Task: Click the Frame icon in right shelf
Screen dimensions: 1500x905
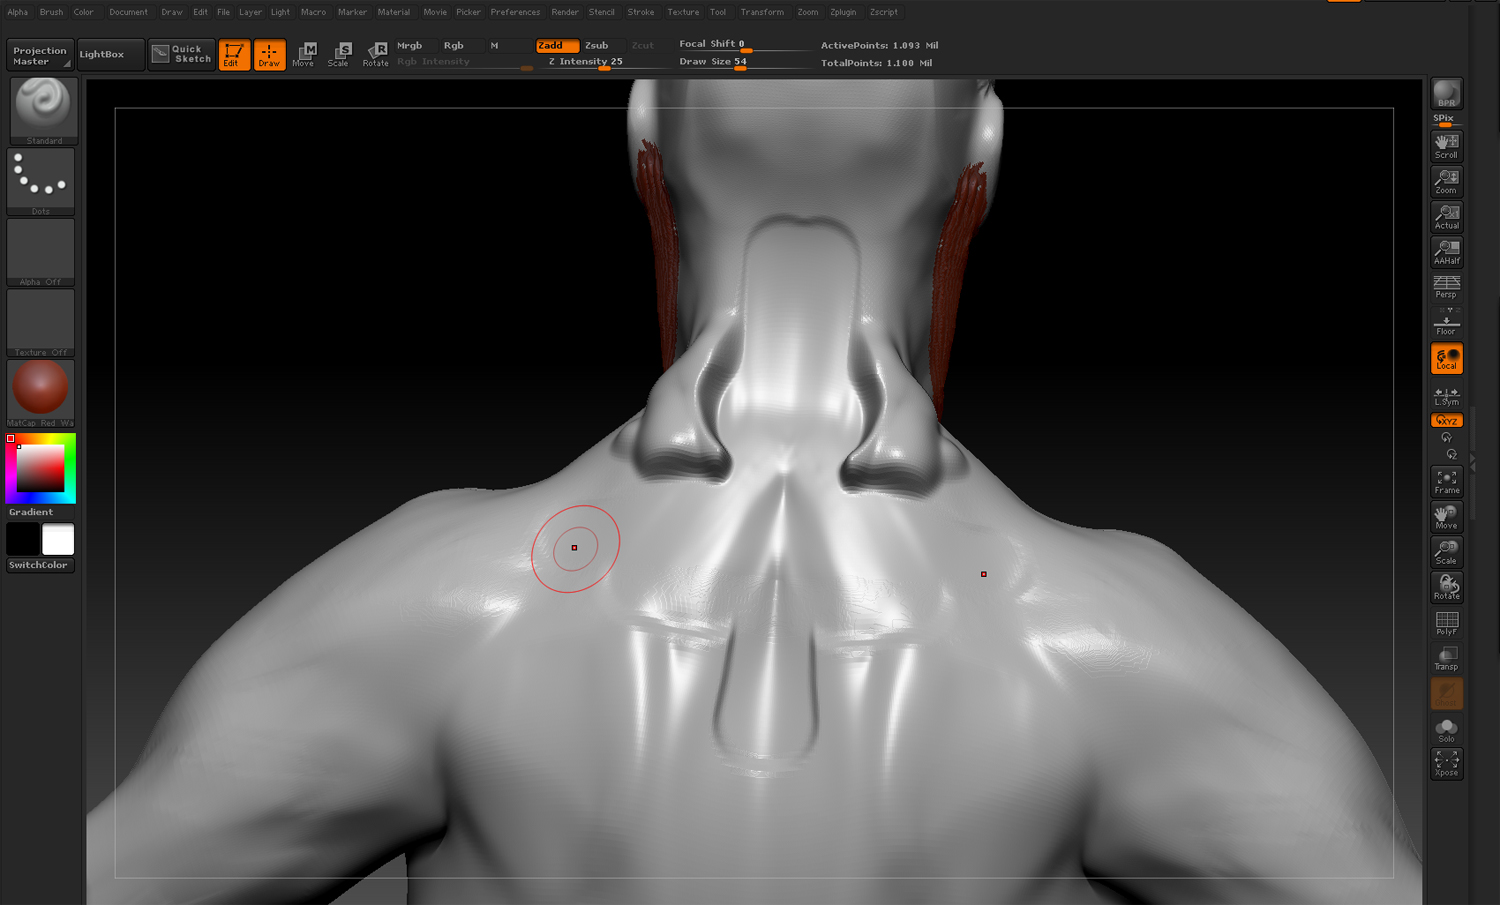Action: pos(1446,482)
